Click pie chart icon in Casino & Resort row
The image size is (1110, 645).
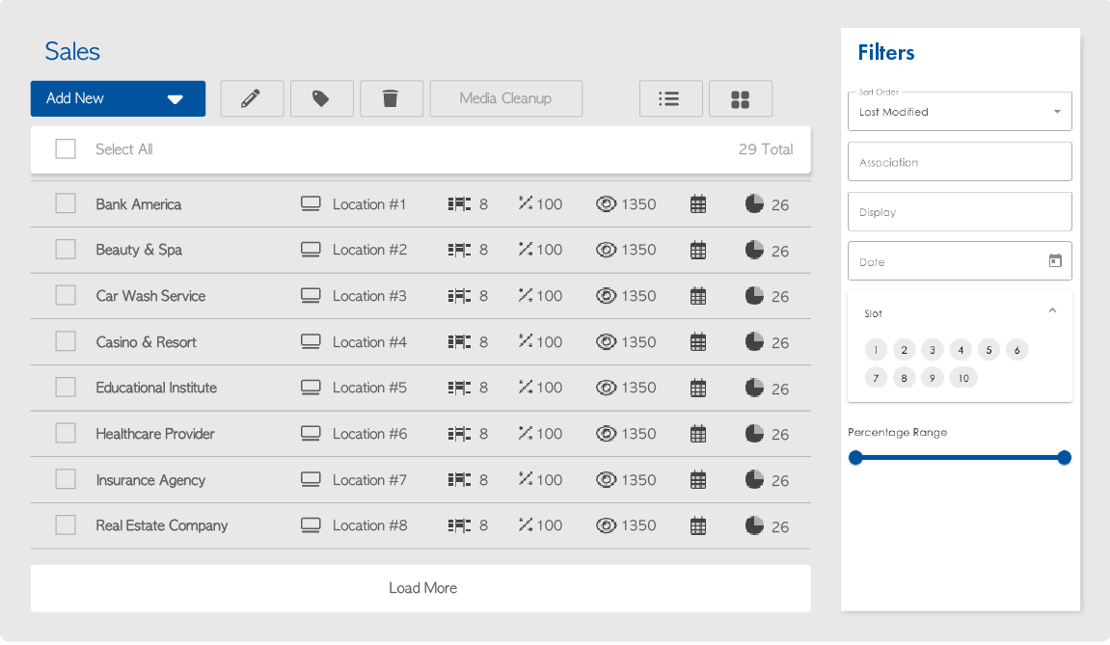coord(754,342)
